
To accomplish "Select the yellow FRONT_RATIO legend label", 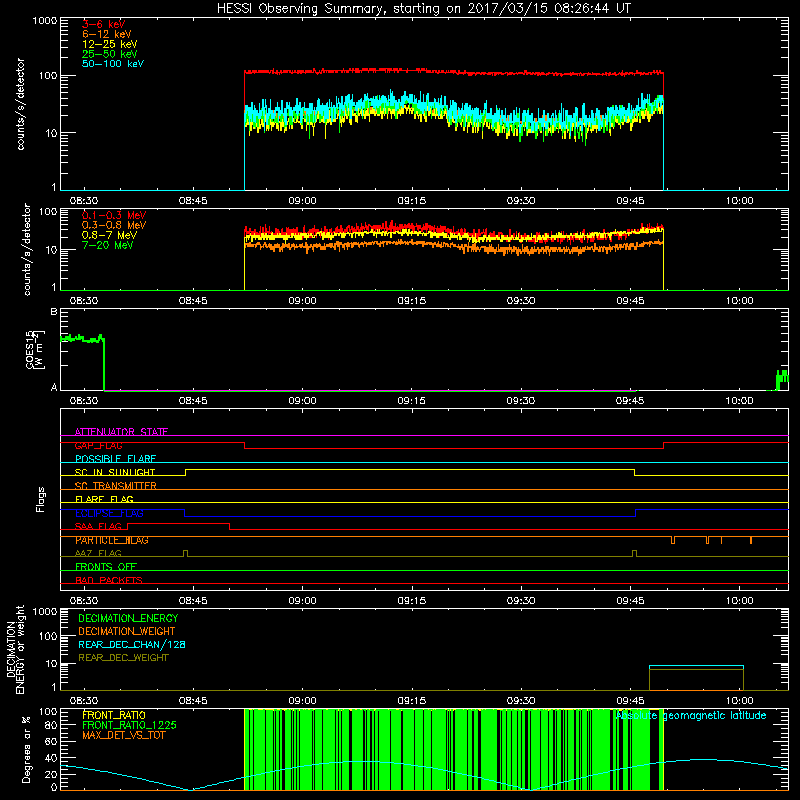I will 114,715.
